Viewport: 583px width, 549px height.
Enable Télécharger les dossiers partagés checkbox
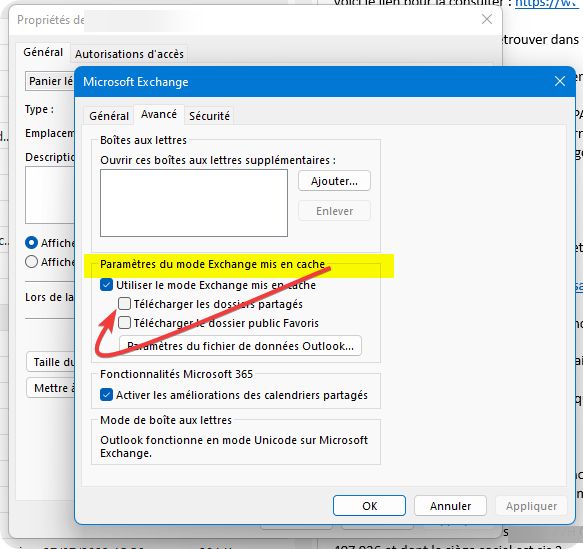125,304
